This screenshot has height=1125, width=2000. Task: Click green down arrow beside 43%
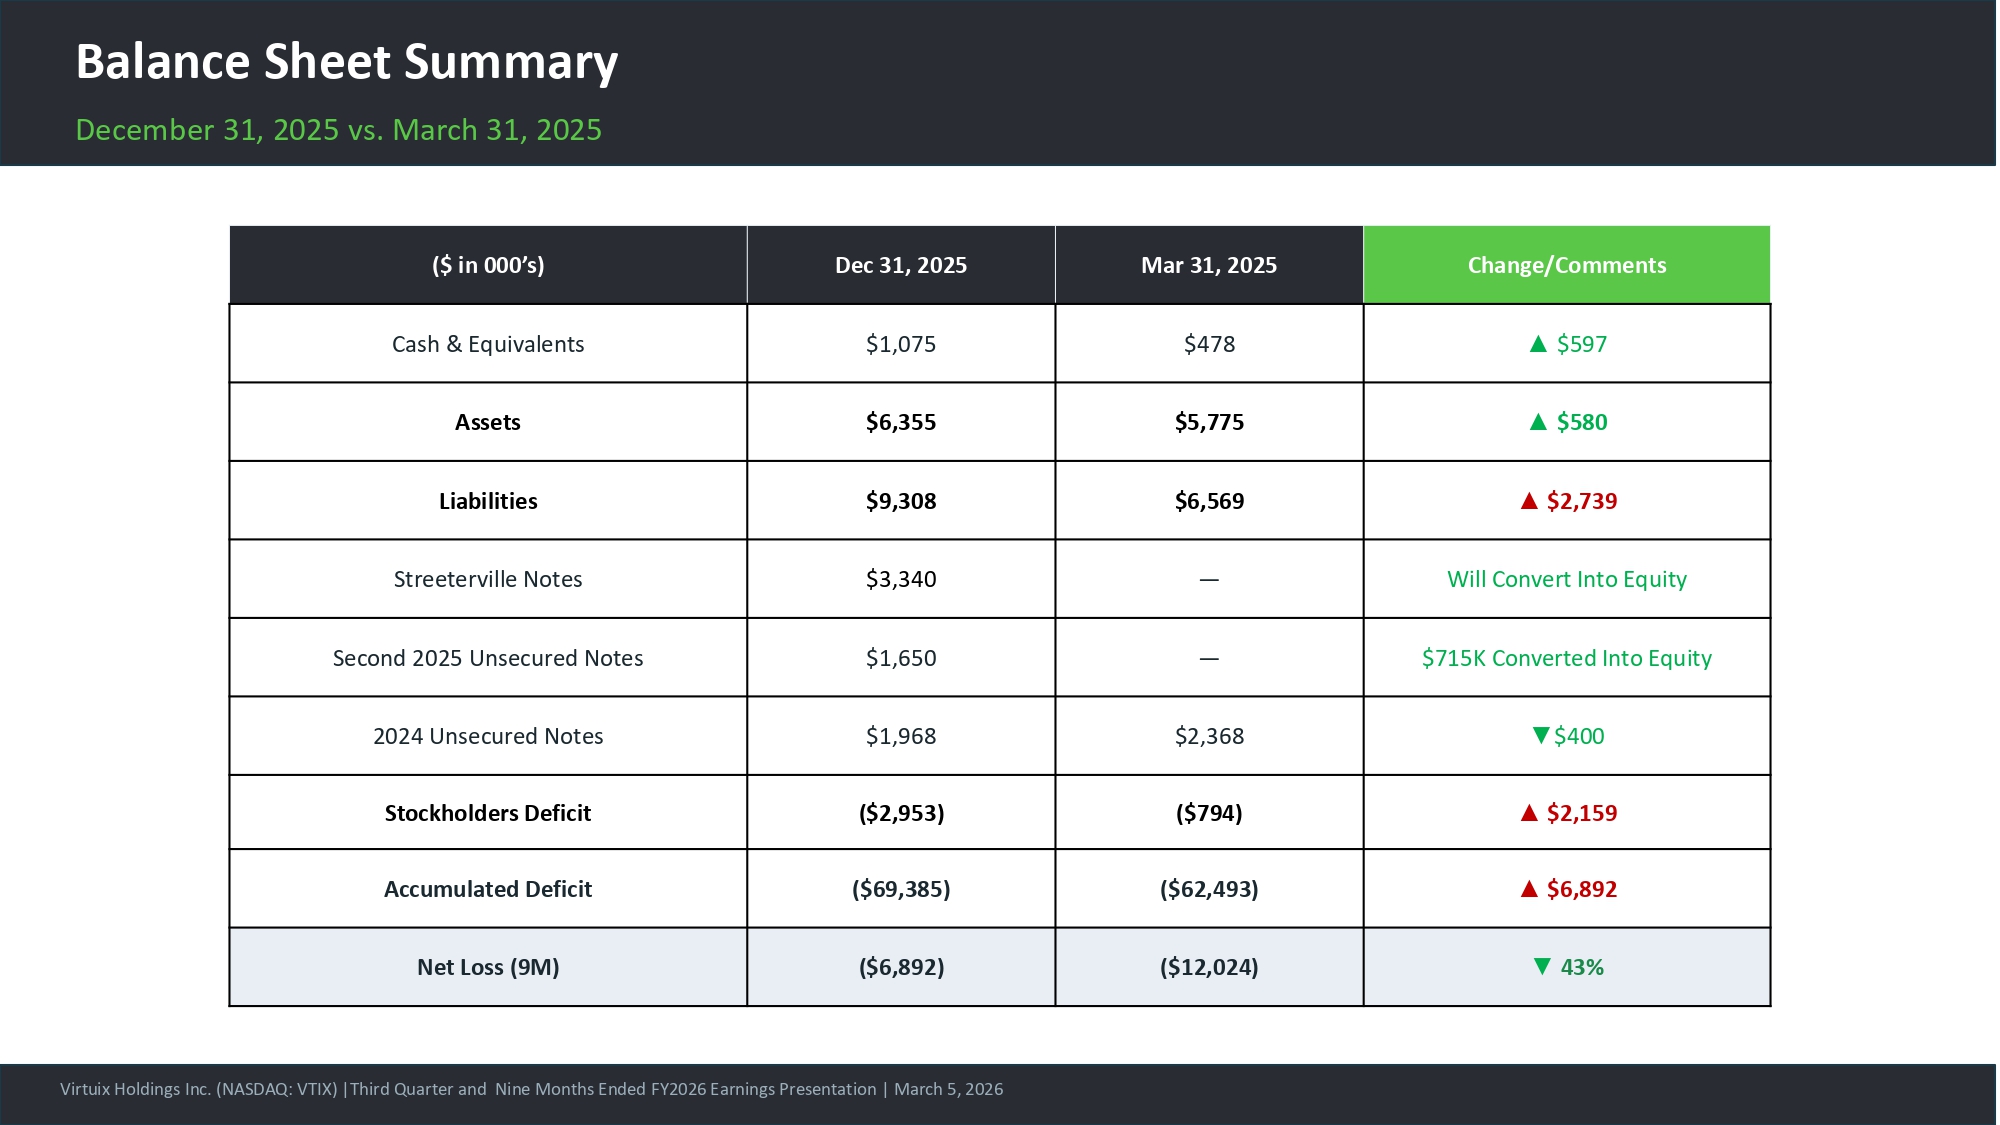pos(1542,967)
